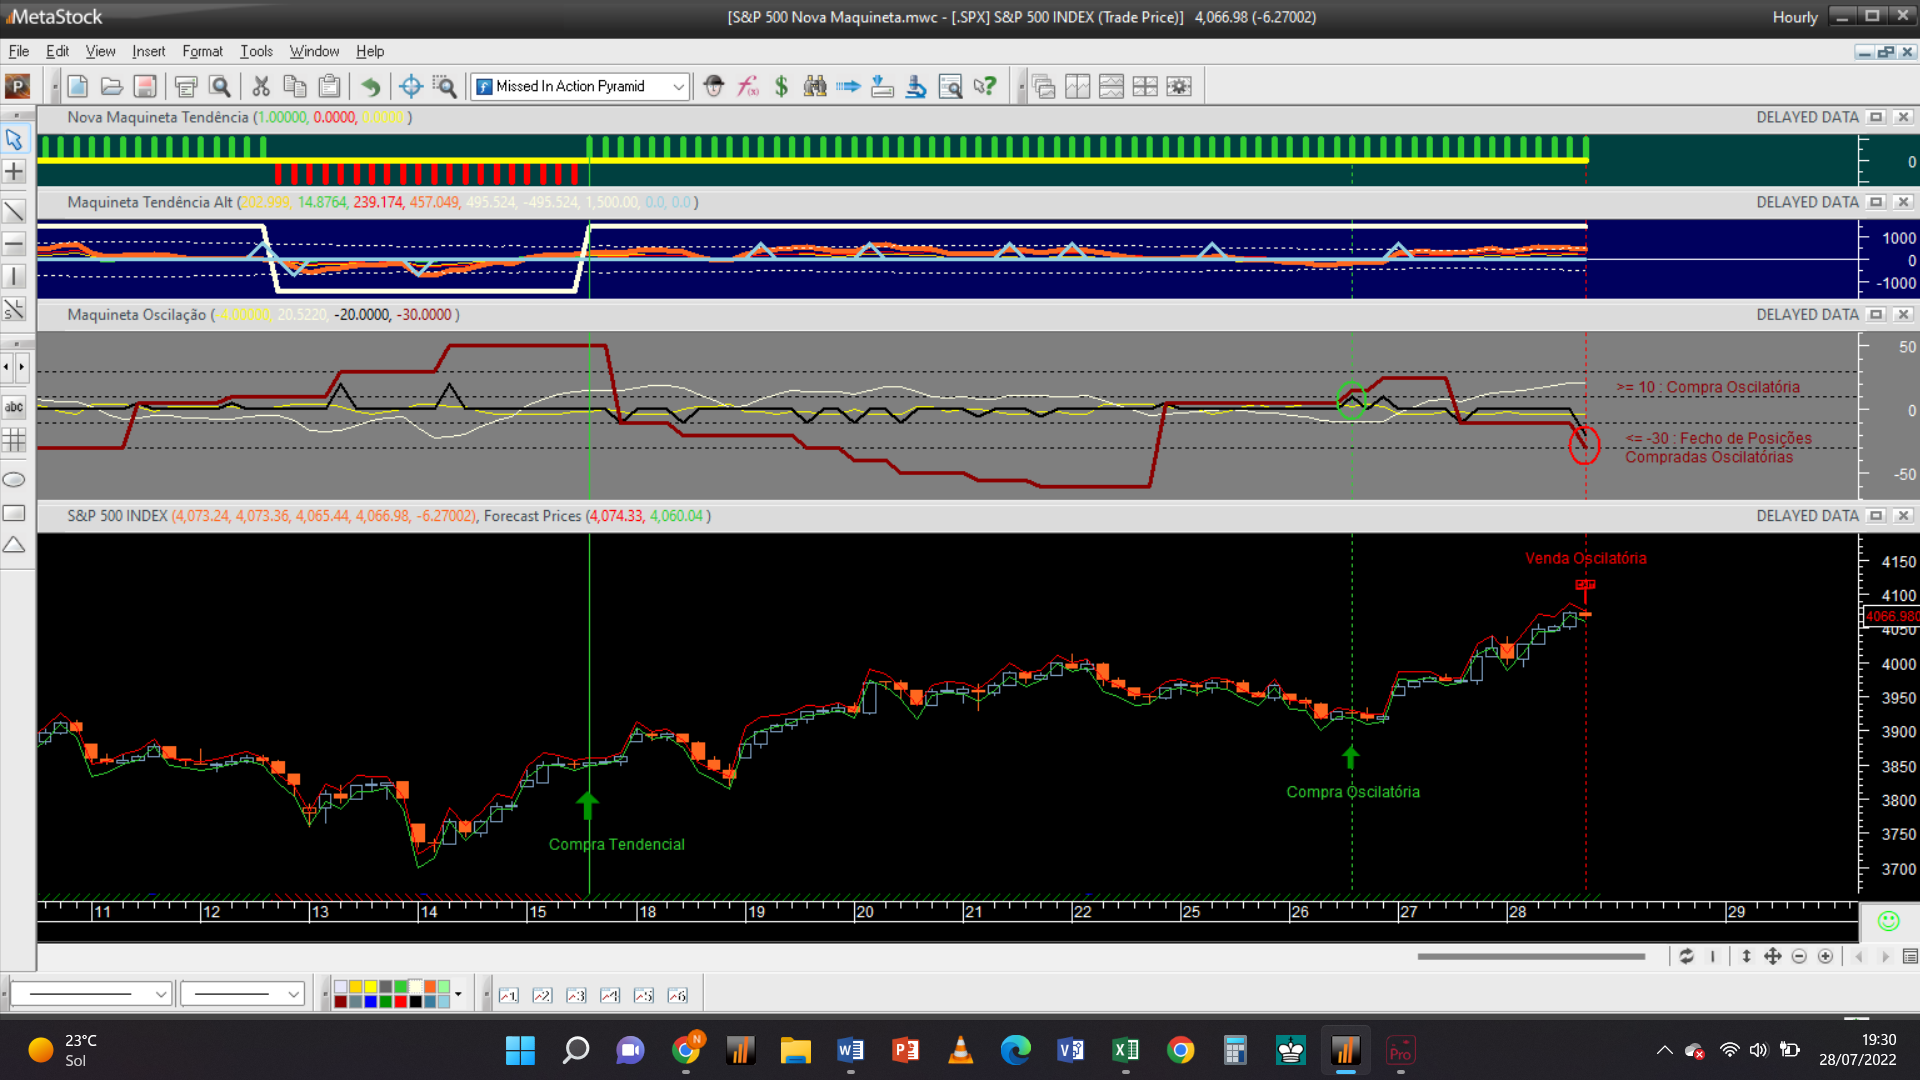Open the Indicator Builder (fx) tool

click(x=748, y=87)
